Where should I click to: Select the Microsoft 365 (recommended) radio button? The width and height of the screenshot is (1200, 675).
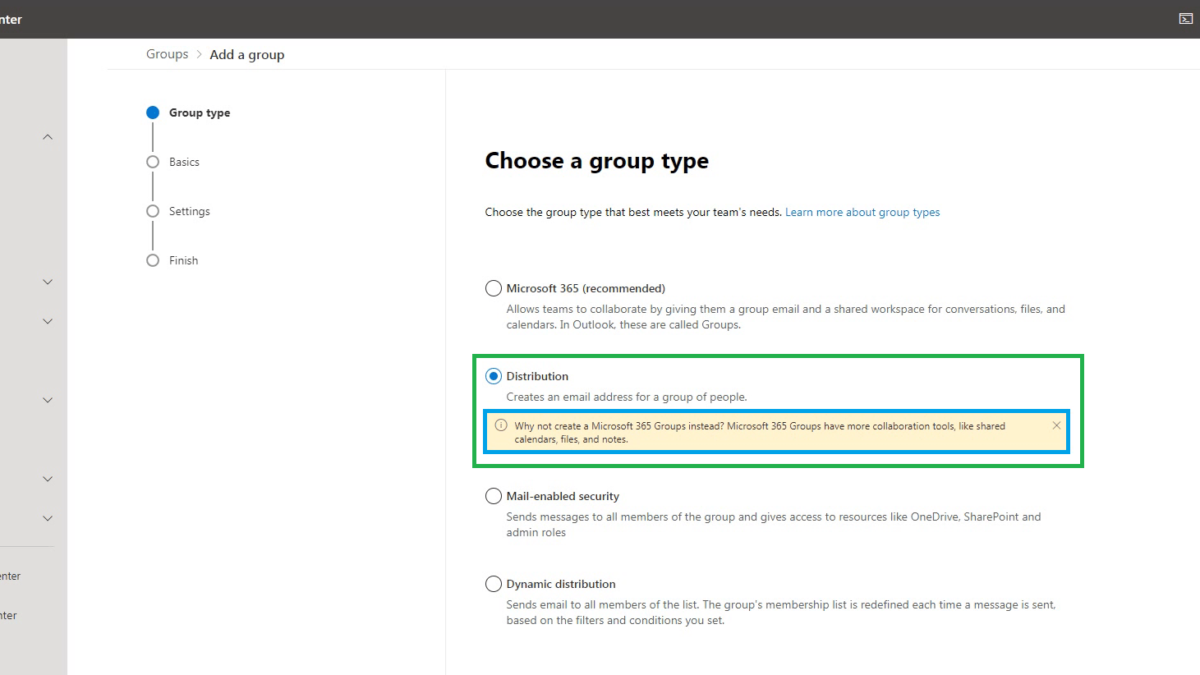click(493, 288)
